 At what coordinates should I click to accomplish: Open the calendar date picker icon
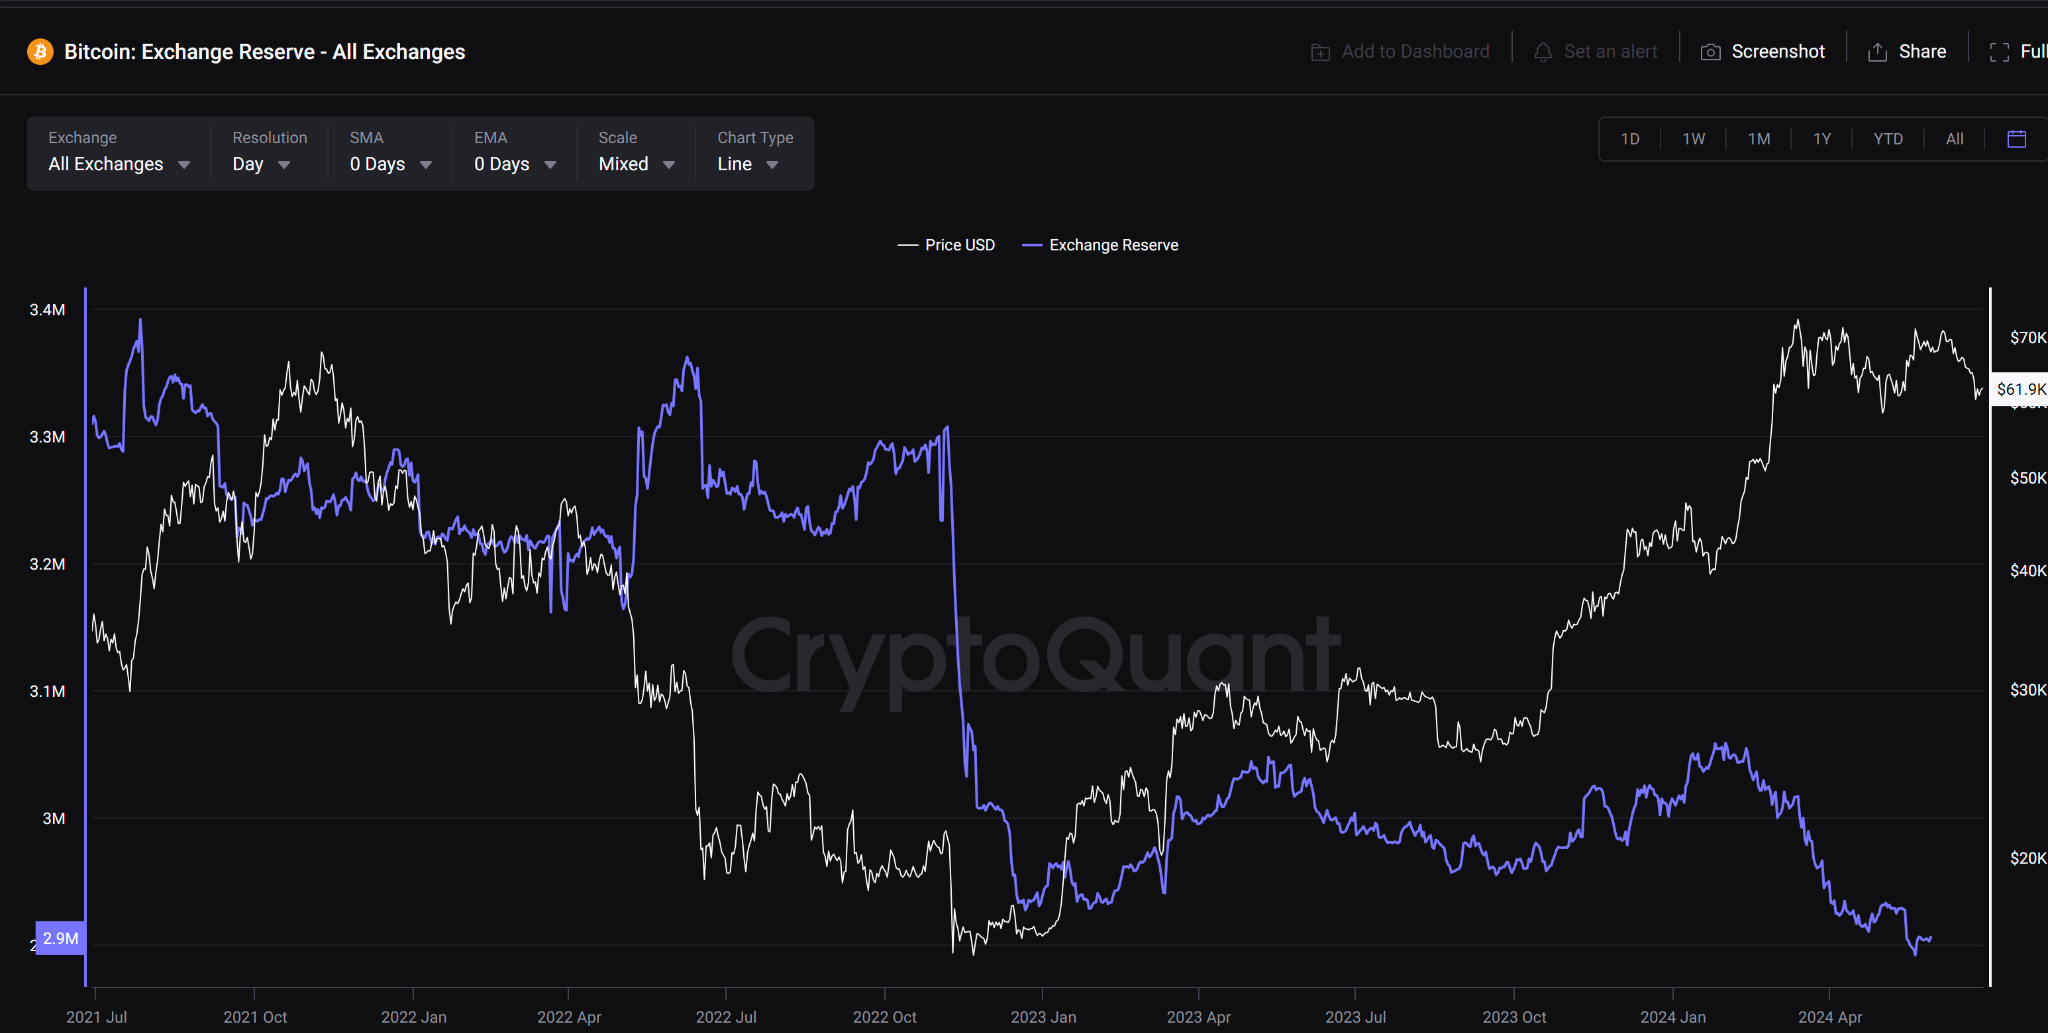(x=2016, y=139)
